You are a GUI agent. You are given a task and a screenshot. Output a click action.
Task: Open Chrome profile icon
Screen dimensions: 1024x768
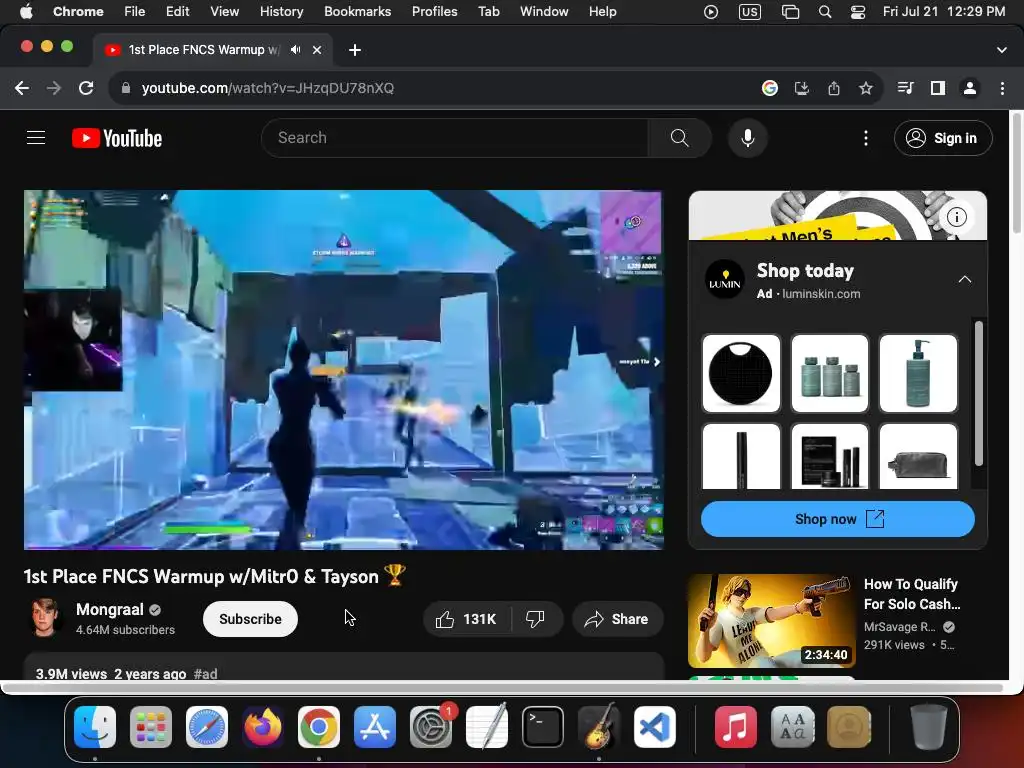coord(970,88)
